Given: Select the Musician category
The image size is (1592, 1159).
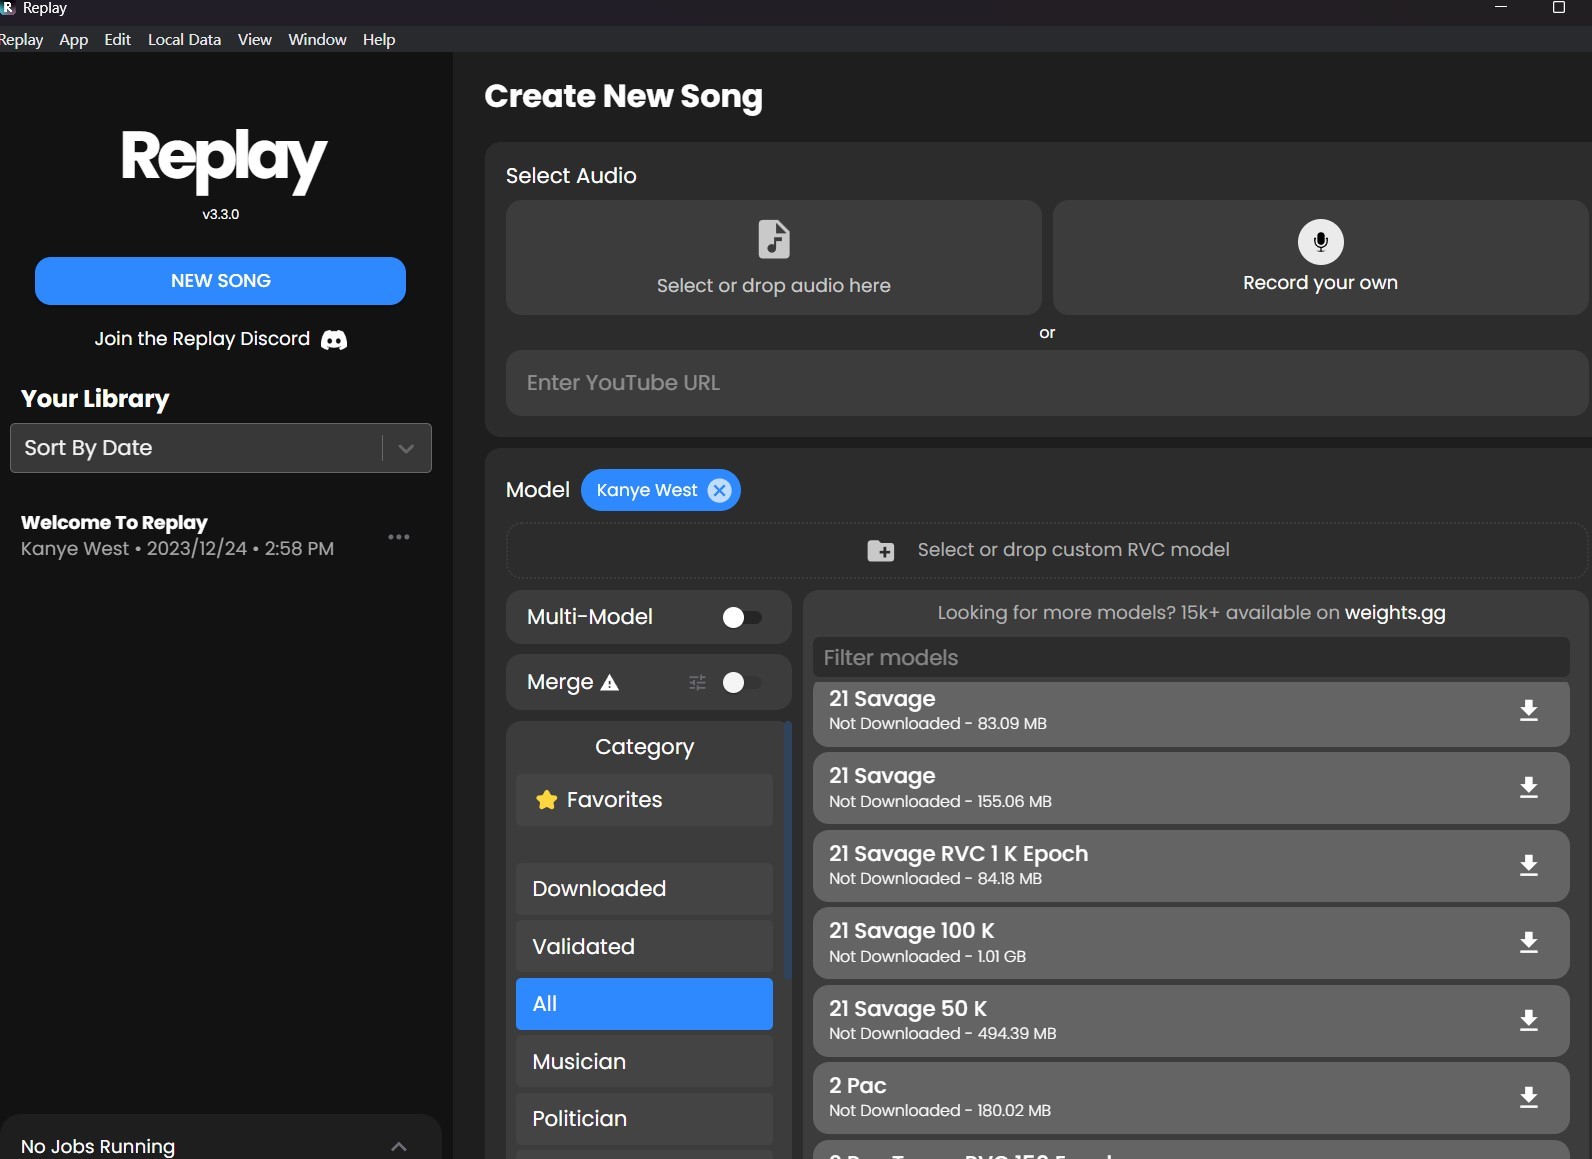Looking at the screenshot, I should tap(644, 1062).
